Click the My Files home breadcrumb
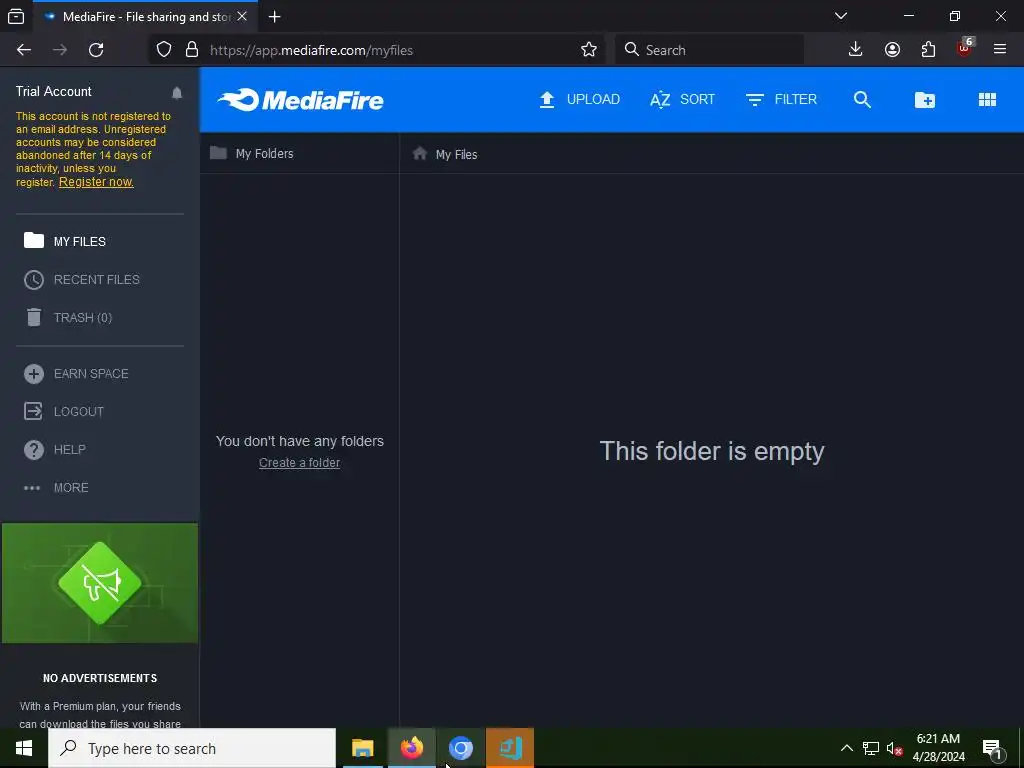Screen dimensions: 1024x768 (445, 154)
